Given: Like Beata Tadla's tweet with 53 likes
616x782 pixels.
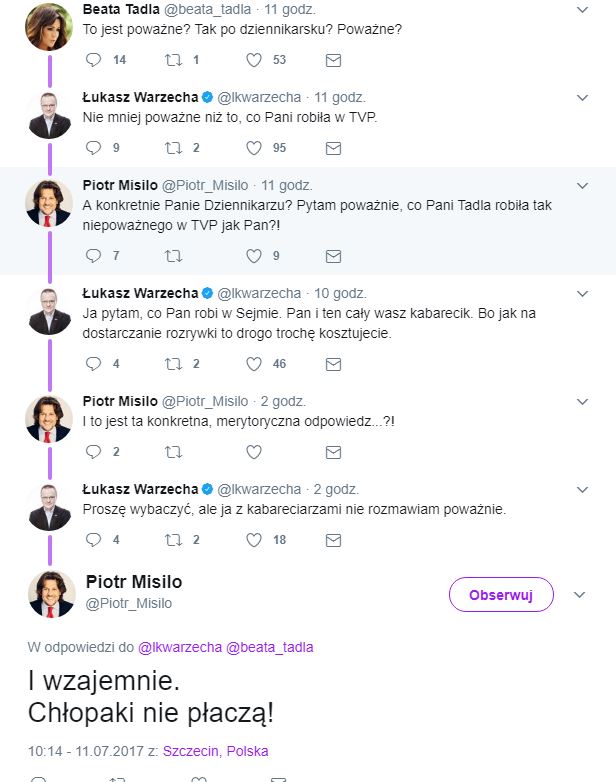Looking at the screenshot, I should (x=254, y=60).
